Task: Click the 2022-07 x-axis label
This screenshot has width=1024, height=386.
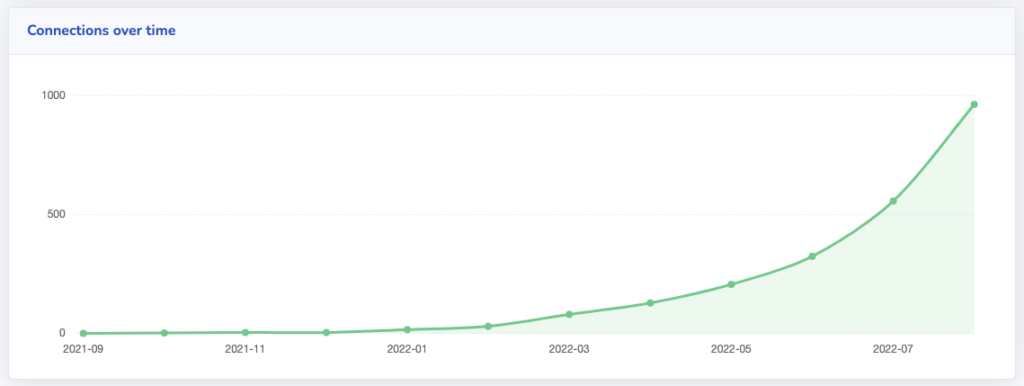Action: (893, 349)
